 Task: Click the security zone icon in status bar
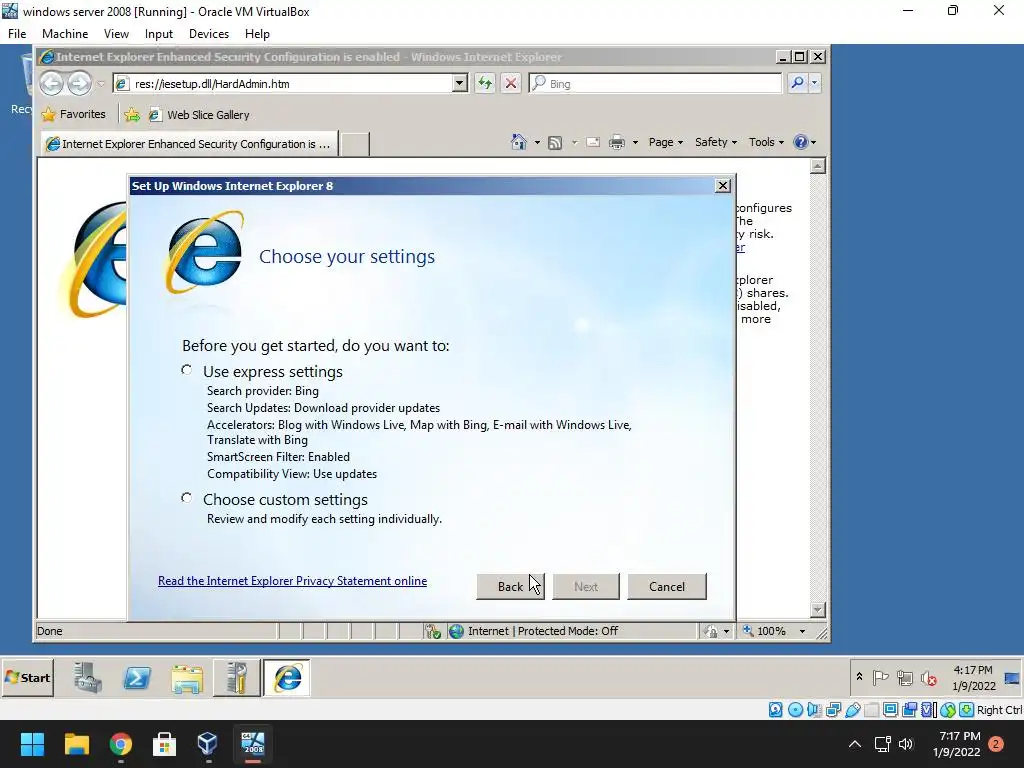point(456,631)
